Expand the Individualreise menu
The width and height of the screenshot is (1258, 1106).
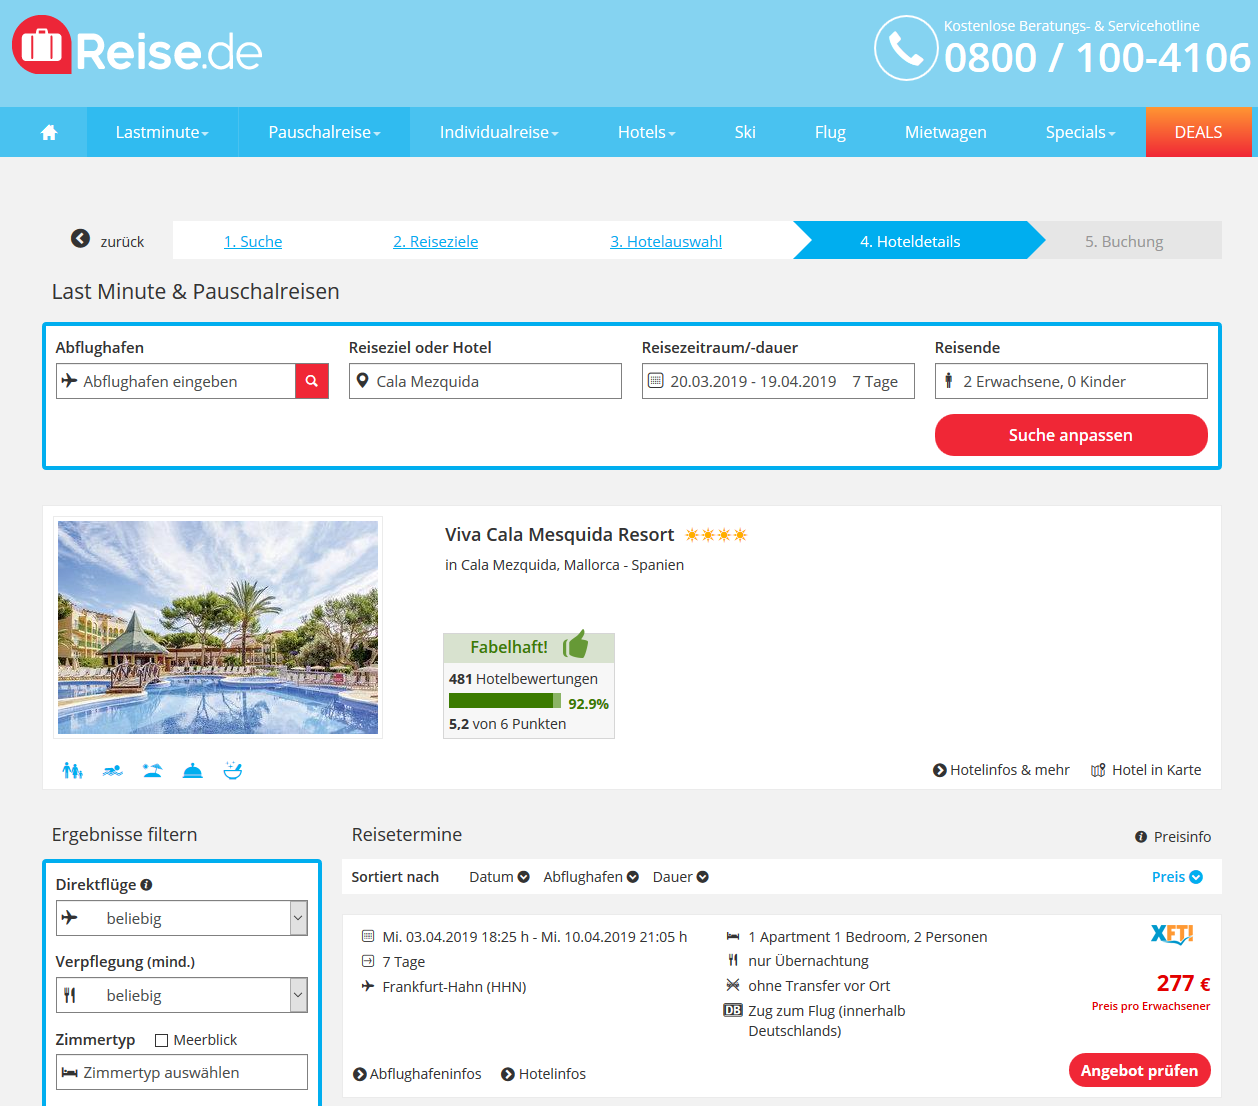pyautogui.click(x=499, y=132)
